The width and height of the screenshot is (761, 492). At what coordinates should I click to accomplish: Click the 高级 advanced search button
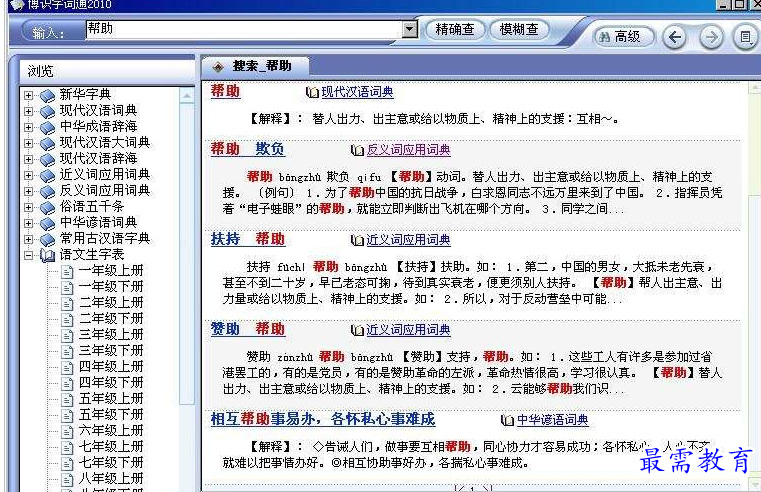pos(624,37)
